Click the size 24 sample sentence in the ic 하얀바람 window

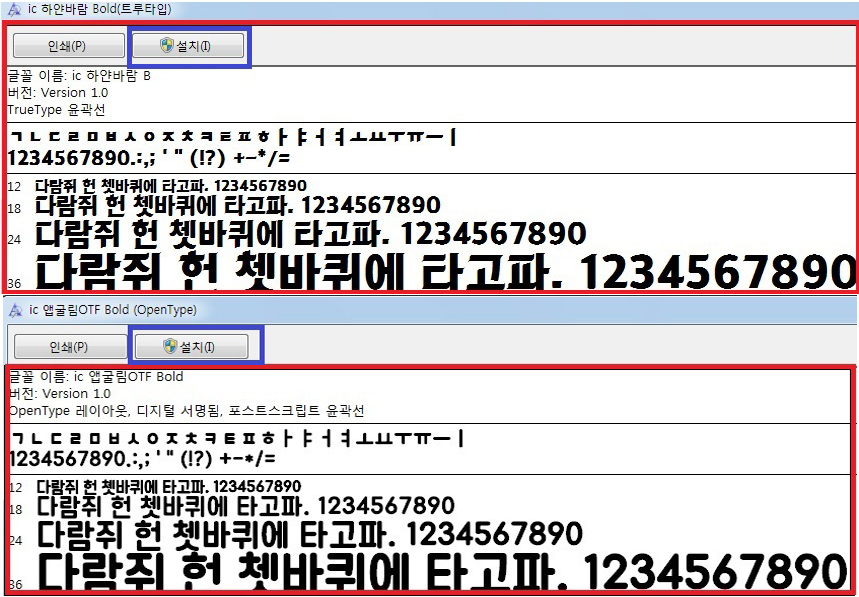coord(311,233)
